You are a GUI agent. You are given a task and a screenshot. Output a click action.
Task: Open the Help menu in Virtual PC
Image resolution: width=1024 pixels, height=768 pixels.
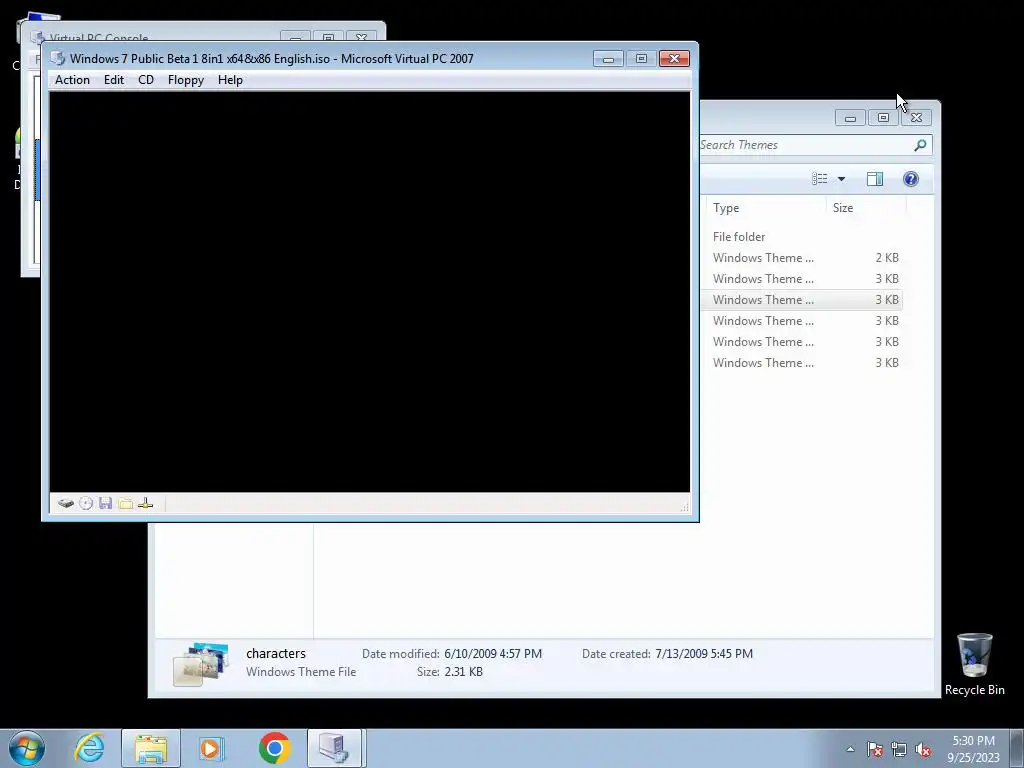click(x=230, y=80)
